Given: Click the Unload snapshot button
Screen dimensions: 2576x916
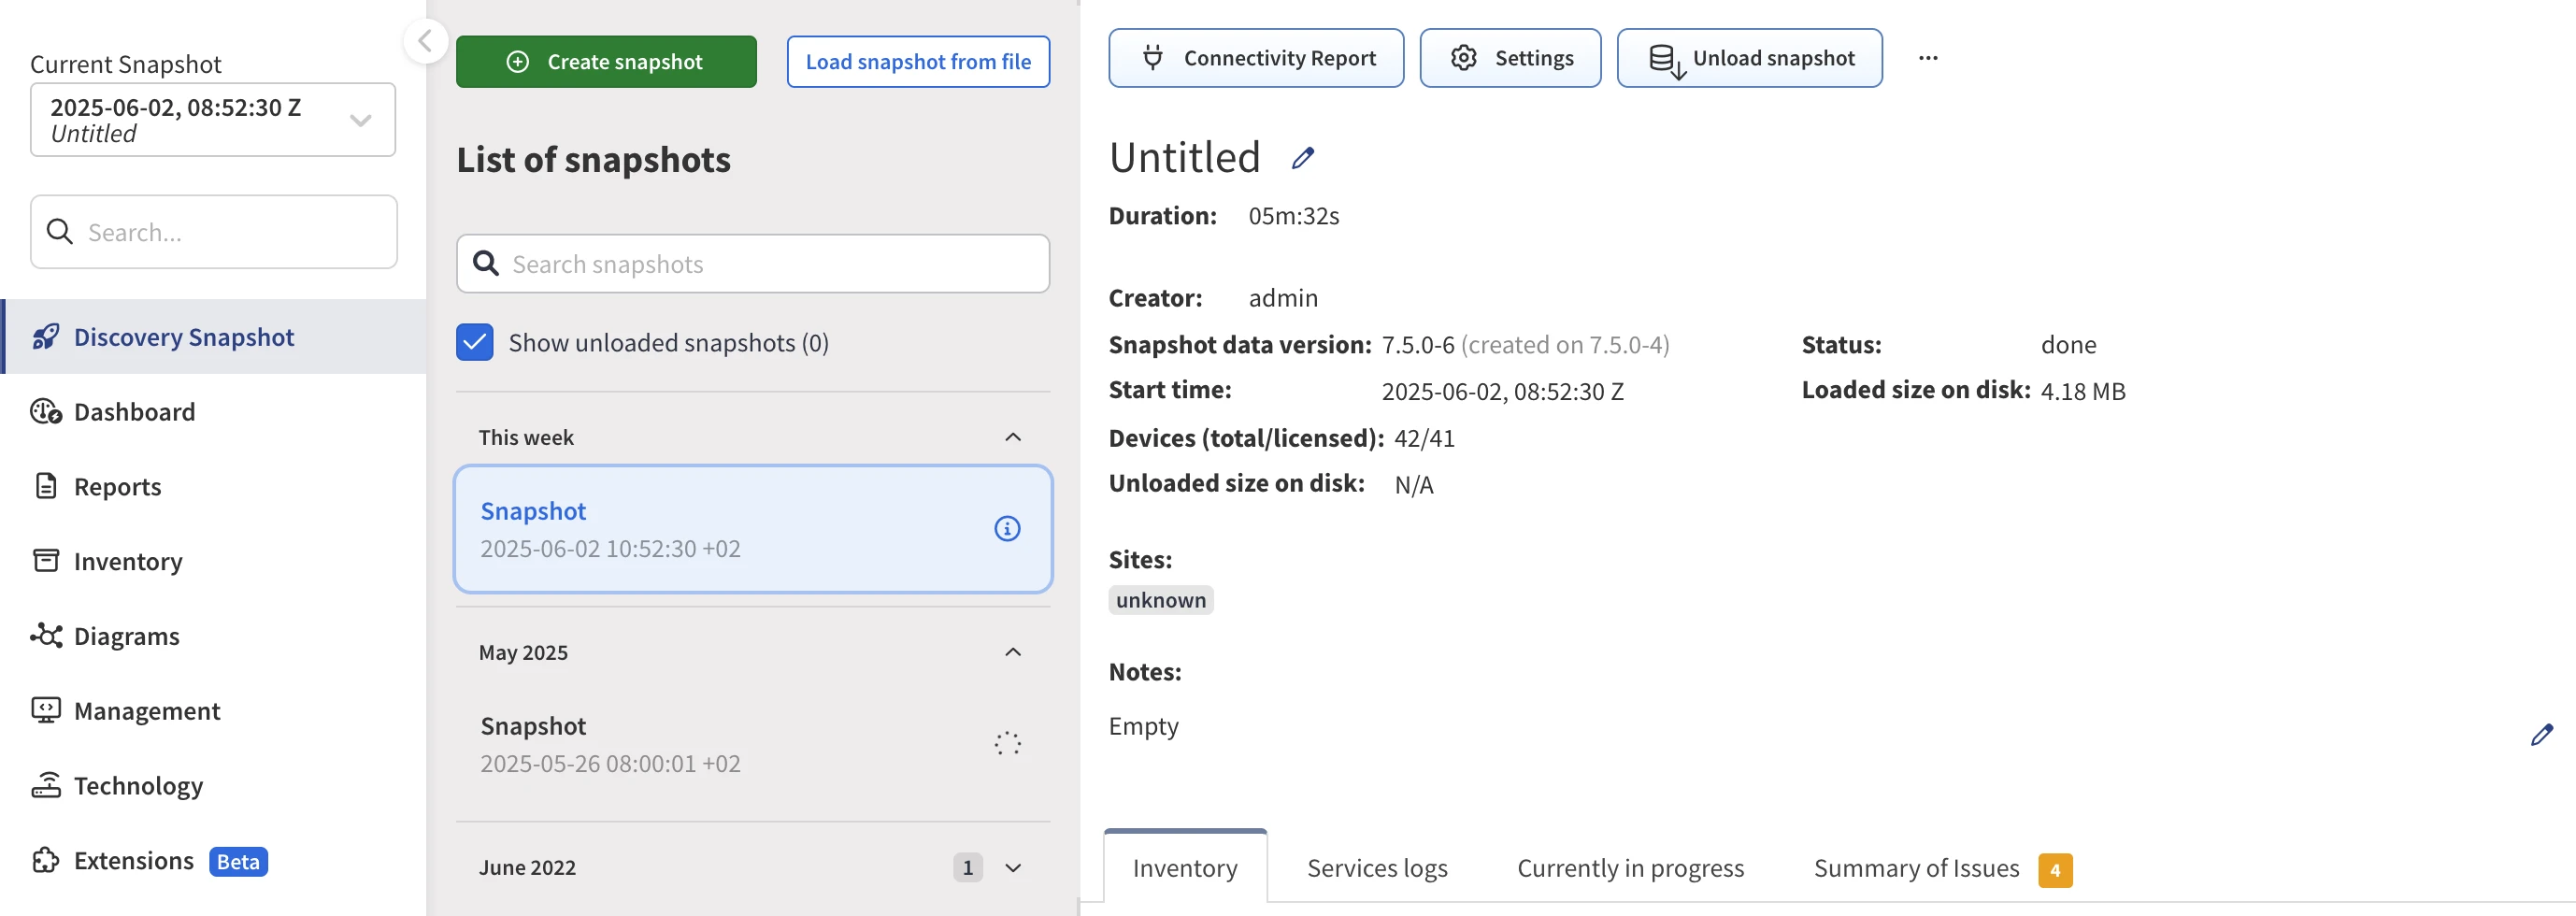Looking at the screenshot, I should 1749,58.
